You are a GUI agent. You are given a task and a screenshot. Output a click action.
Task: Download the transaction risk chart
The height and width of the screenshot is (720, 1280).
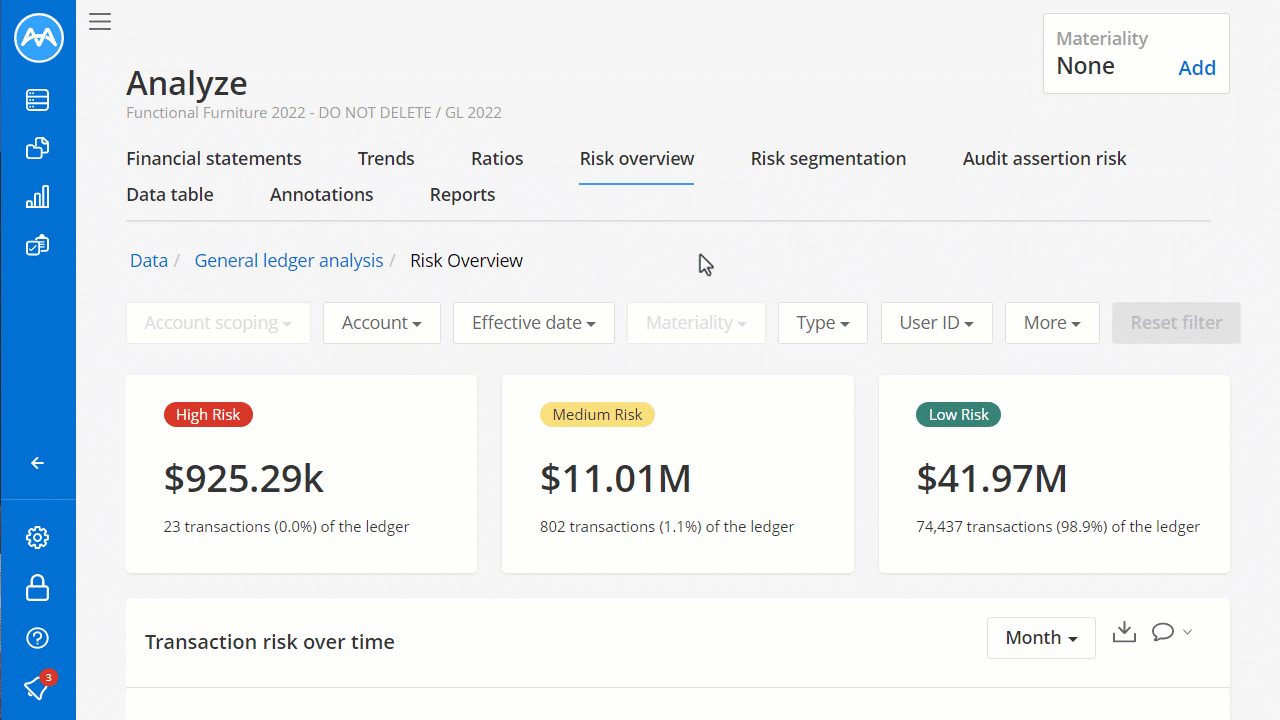click(x=1124, y=632)
